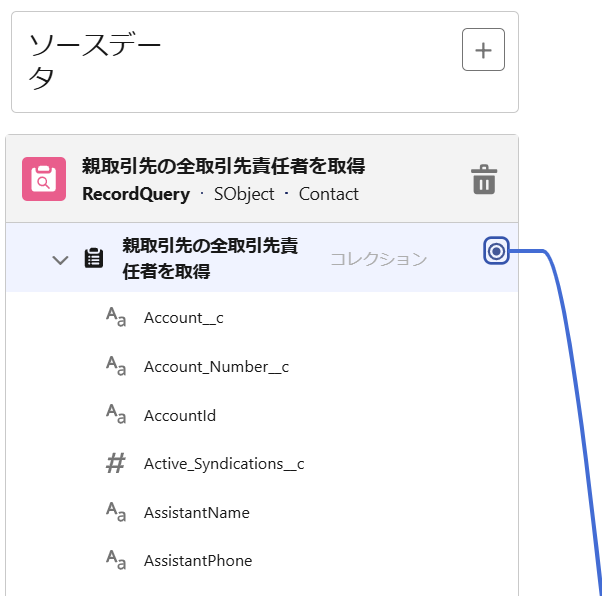Click the ソースデータ panel heading
The height and width of the screenshot is (596, 602).
94,61
